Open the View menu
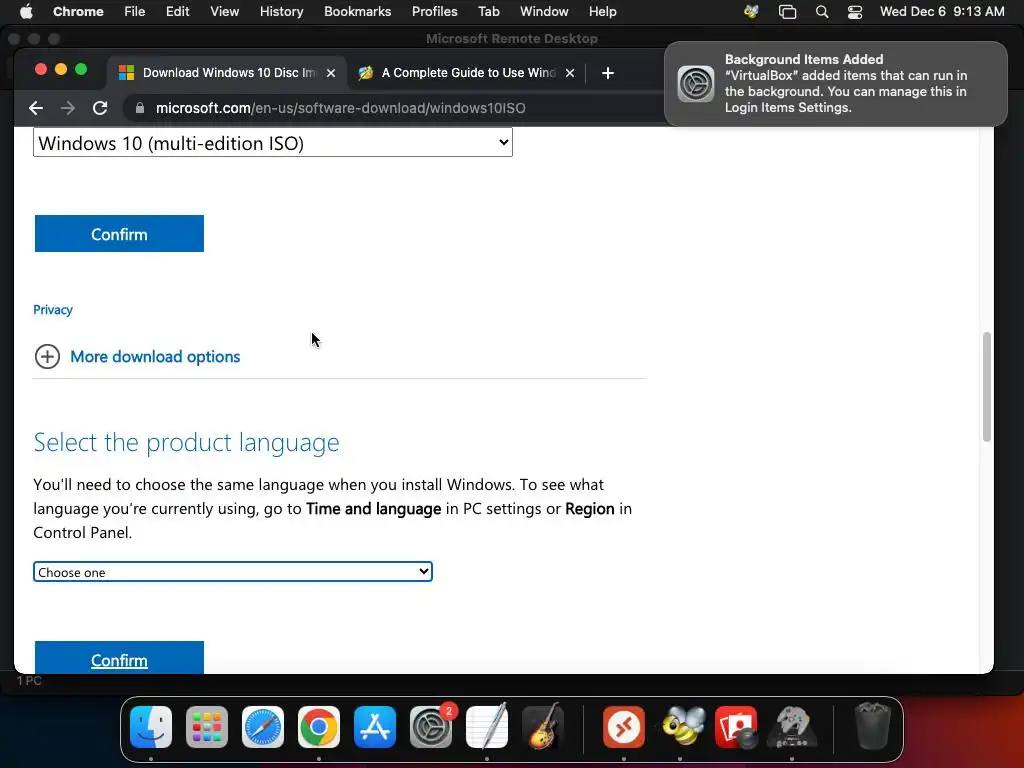This screenshot has height=768, width=1024. coord(224,12)
